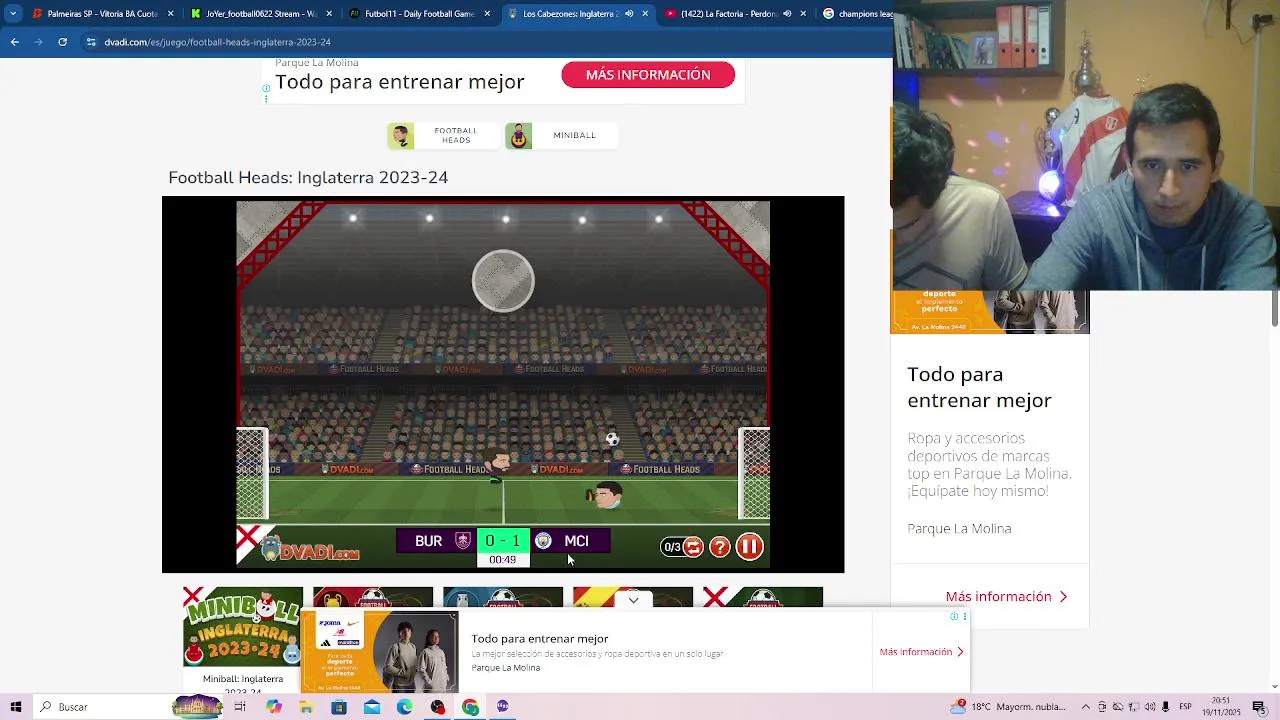Close the Palmeiras SP tab
Image resolution: width=1280 pixels, height=720 pixels.
click(170, 14)
